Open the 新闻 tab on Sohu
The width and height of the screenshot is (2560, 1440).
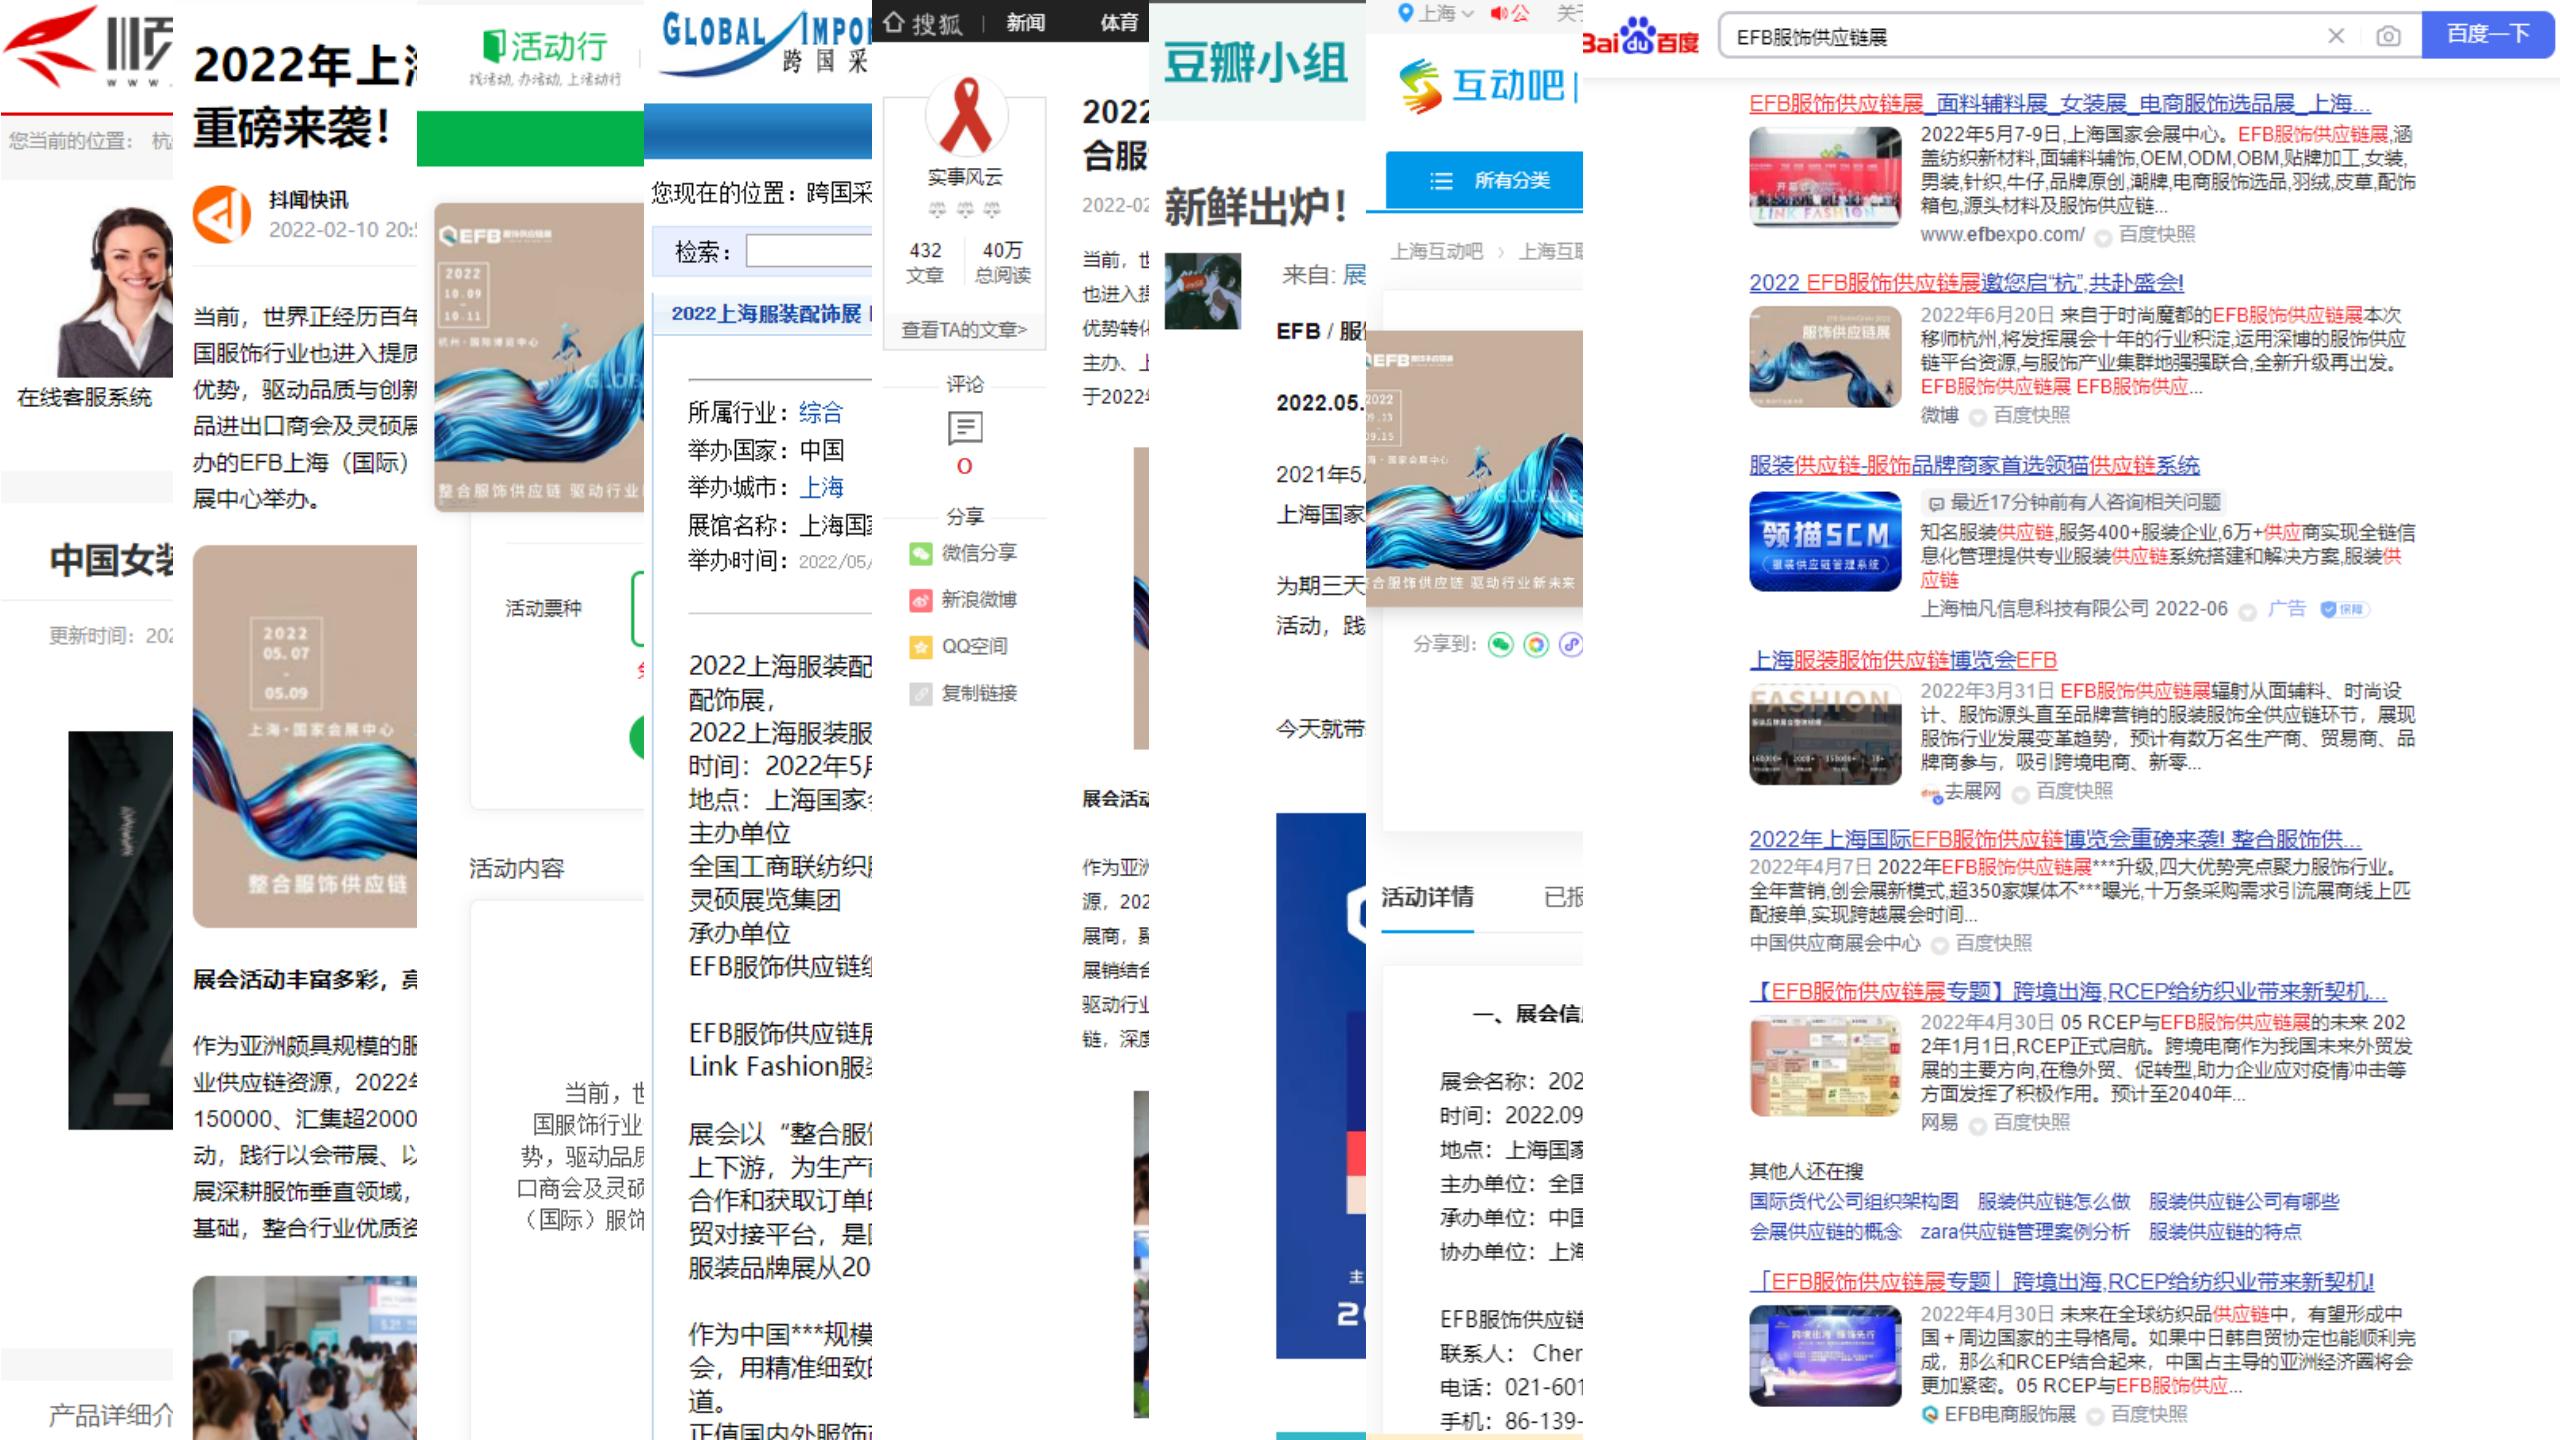click(x=1025, y=23)
